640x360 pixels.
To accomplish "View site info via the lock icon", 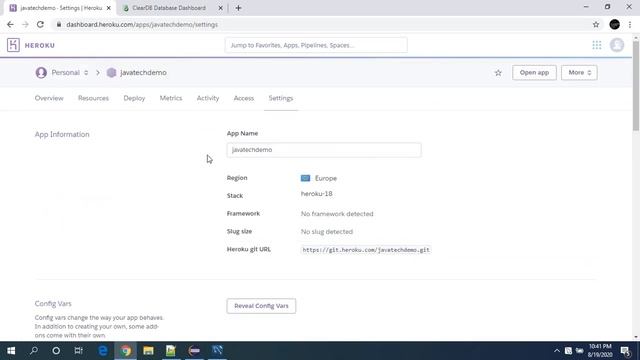I will (59, 24).
